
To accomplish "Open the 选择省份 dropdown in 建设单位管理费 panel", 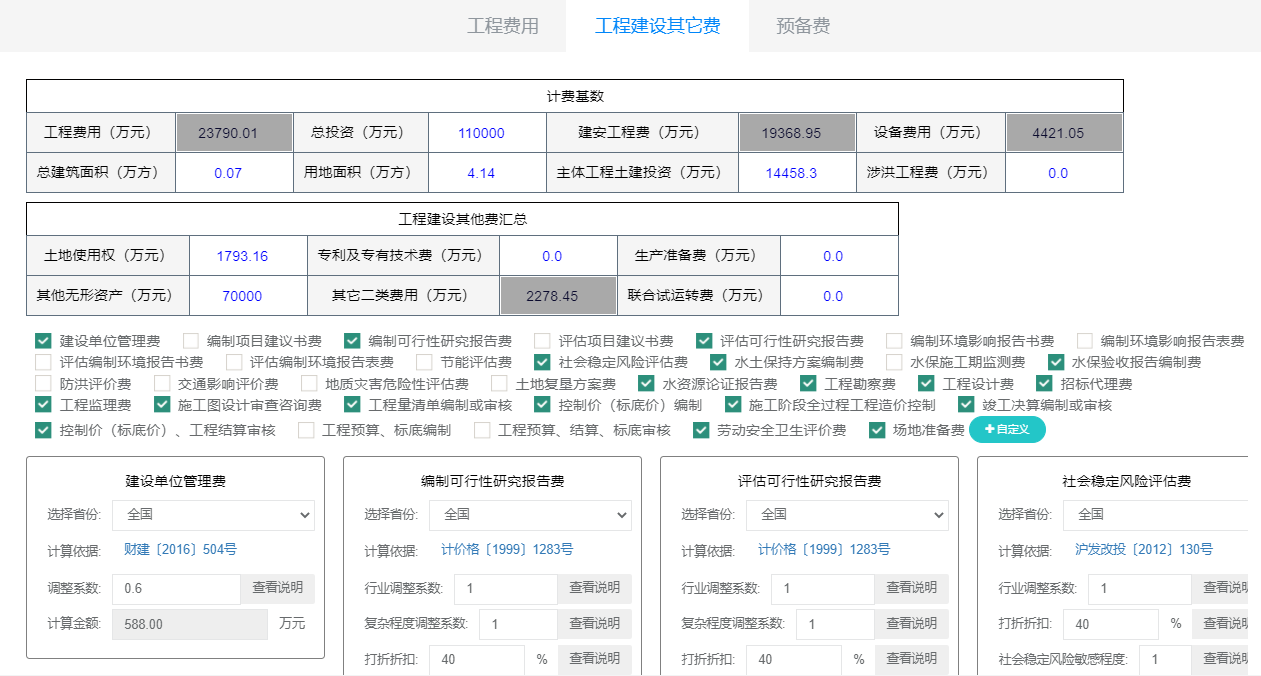I will tap(213, 515).
